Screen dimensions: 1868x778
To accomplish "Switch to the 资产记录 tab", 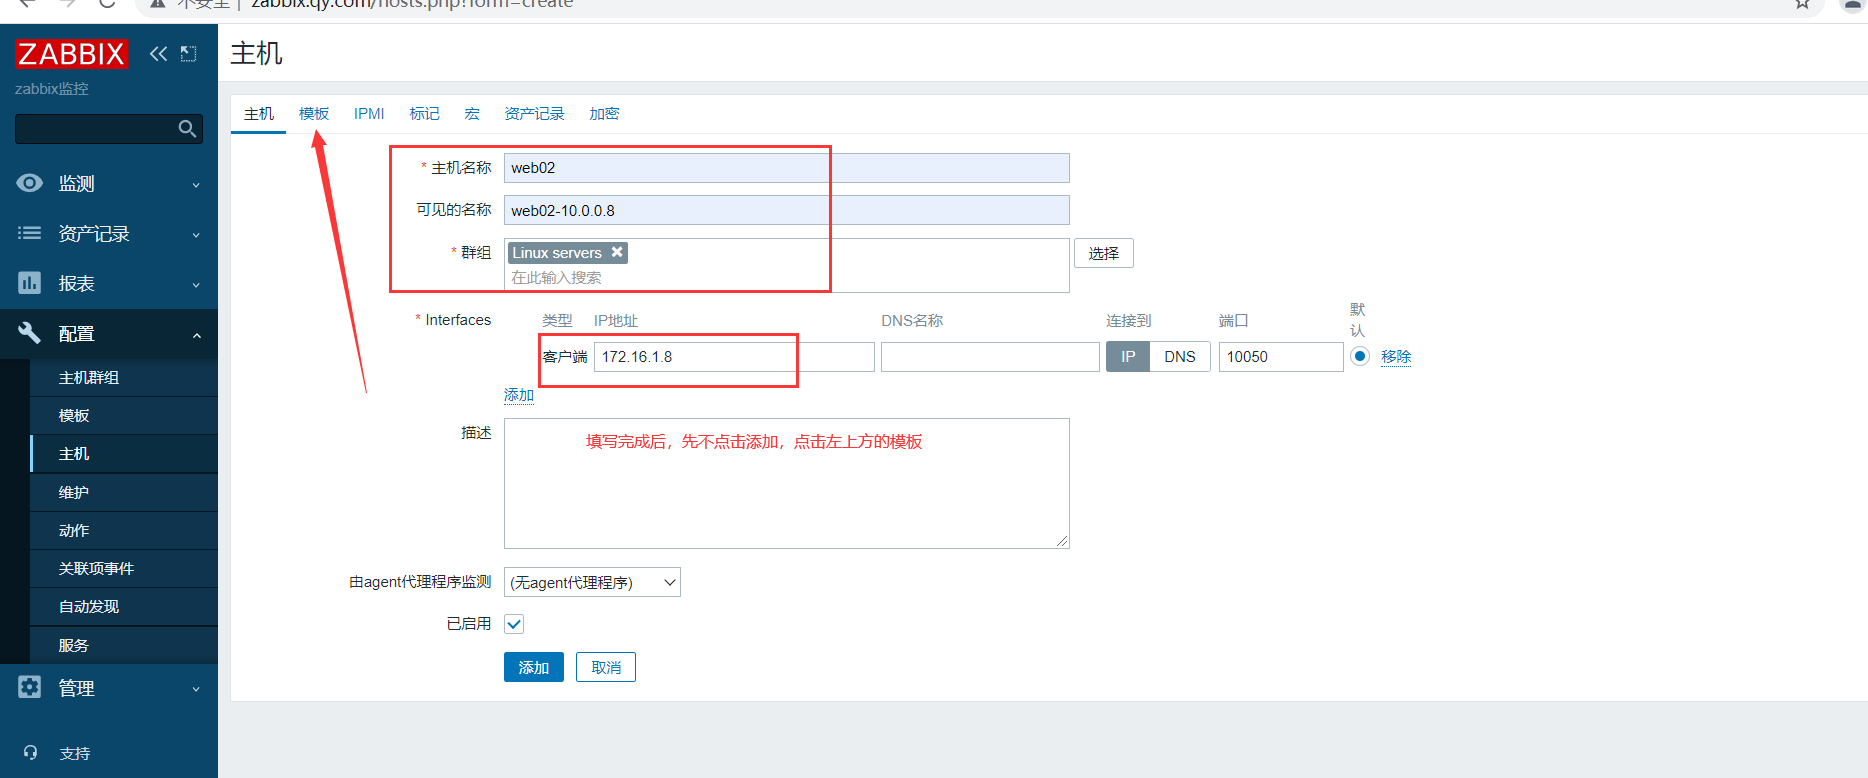I will coord(534,114).
